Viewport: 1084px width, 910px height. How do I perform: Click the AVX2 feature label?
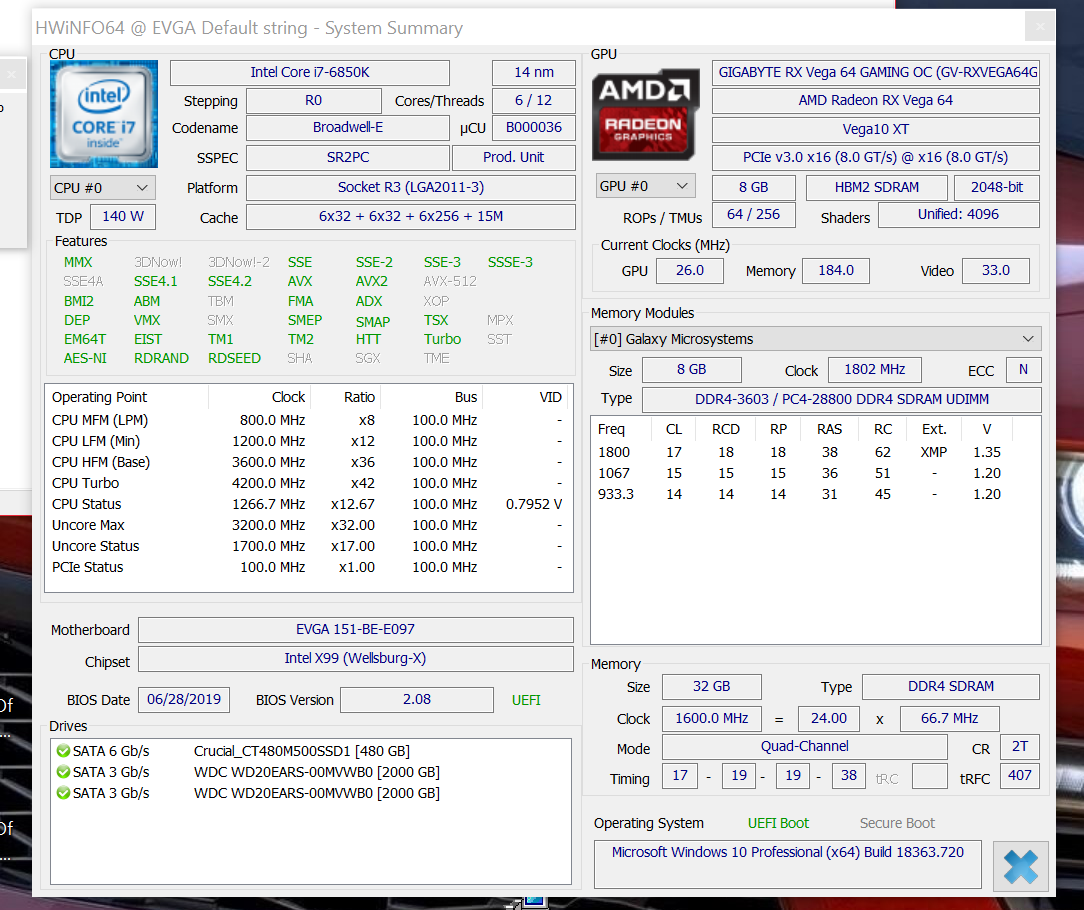click(x=372, y=281)
